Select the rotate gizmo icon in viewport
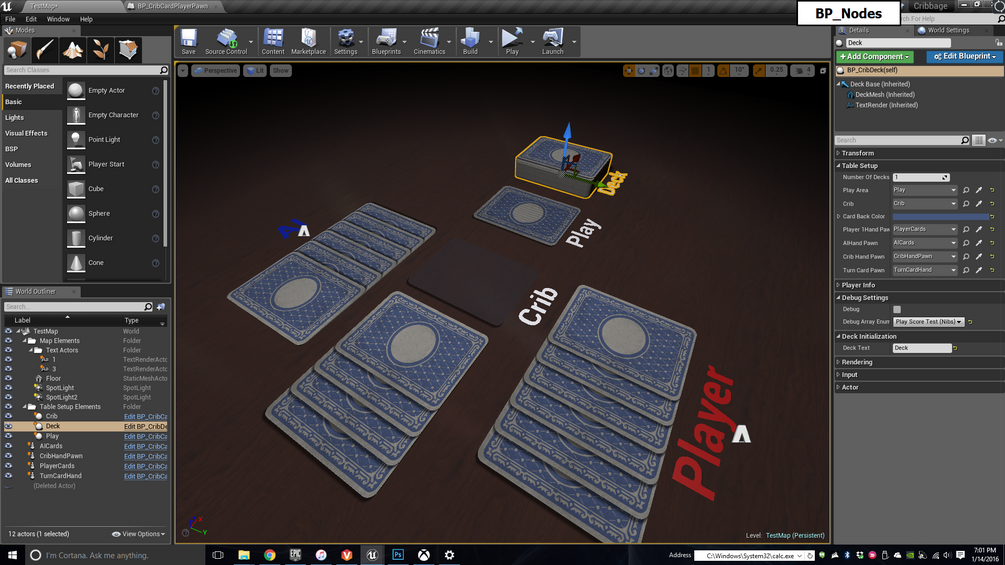 pos(641,70)
